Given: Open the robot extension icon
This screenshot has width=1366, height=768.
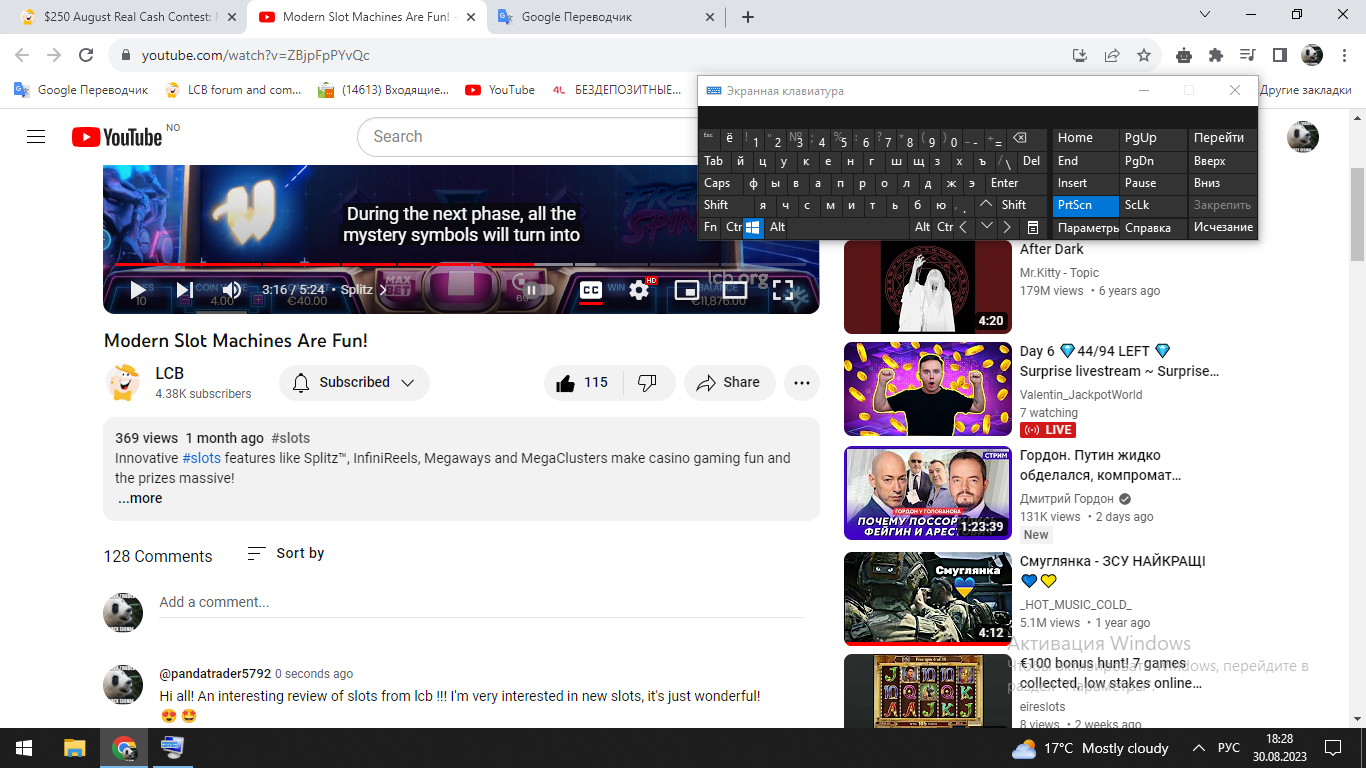Looking at the screenshot, I should (x=1184, y=55).
